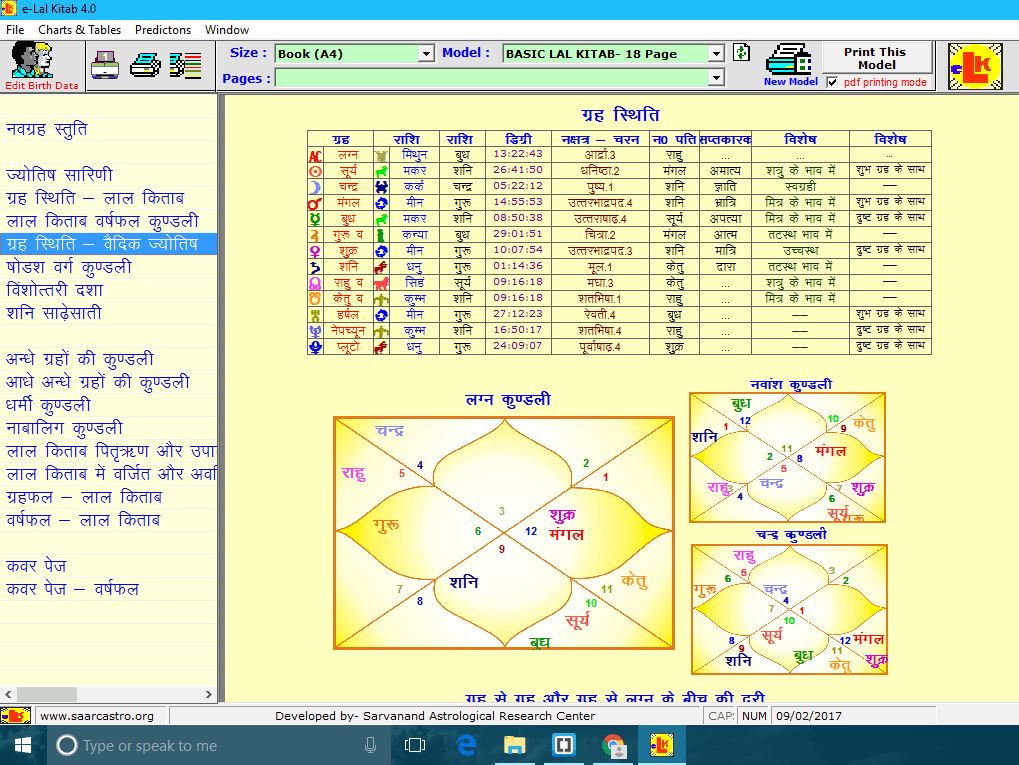Open File Explorer from the taskbar
This screenshot has width=1019, height=765.
pos(515,746)
